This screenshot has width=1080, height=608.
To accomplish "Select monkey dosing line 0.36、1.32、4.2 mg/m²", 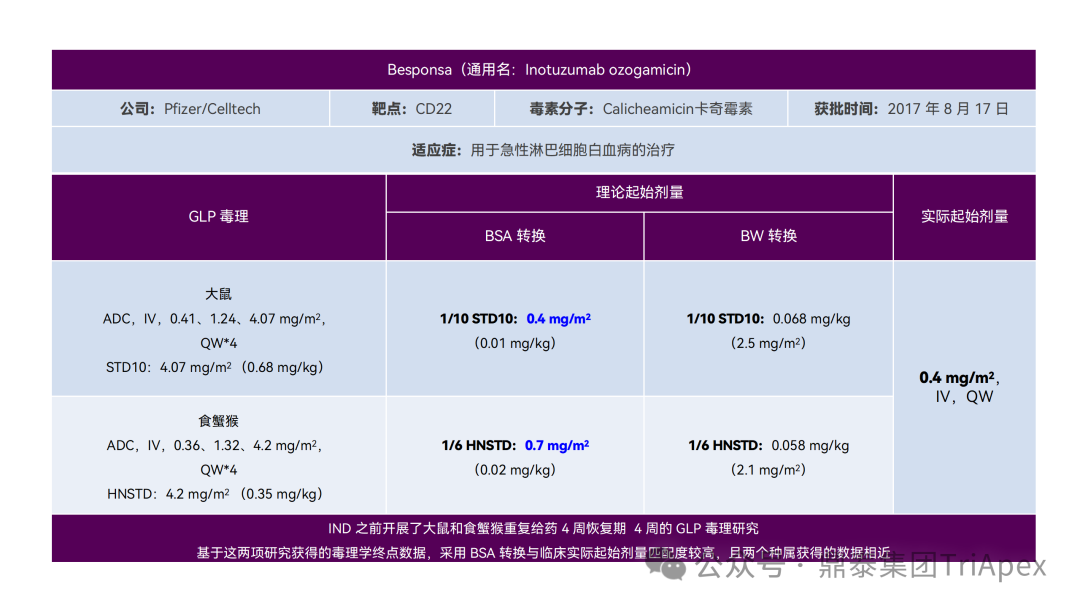I will tap(214, 445).
